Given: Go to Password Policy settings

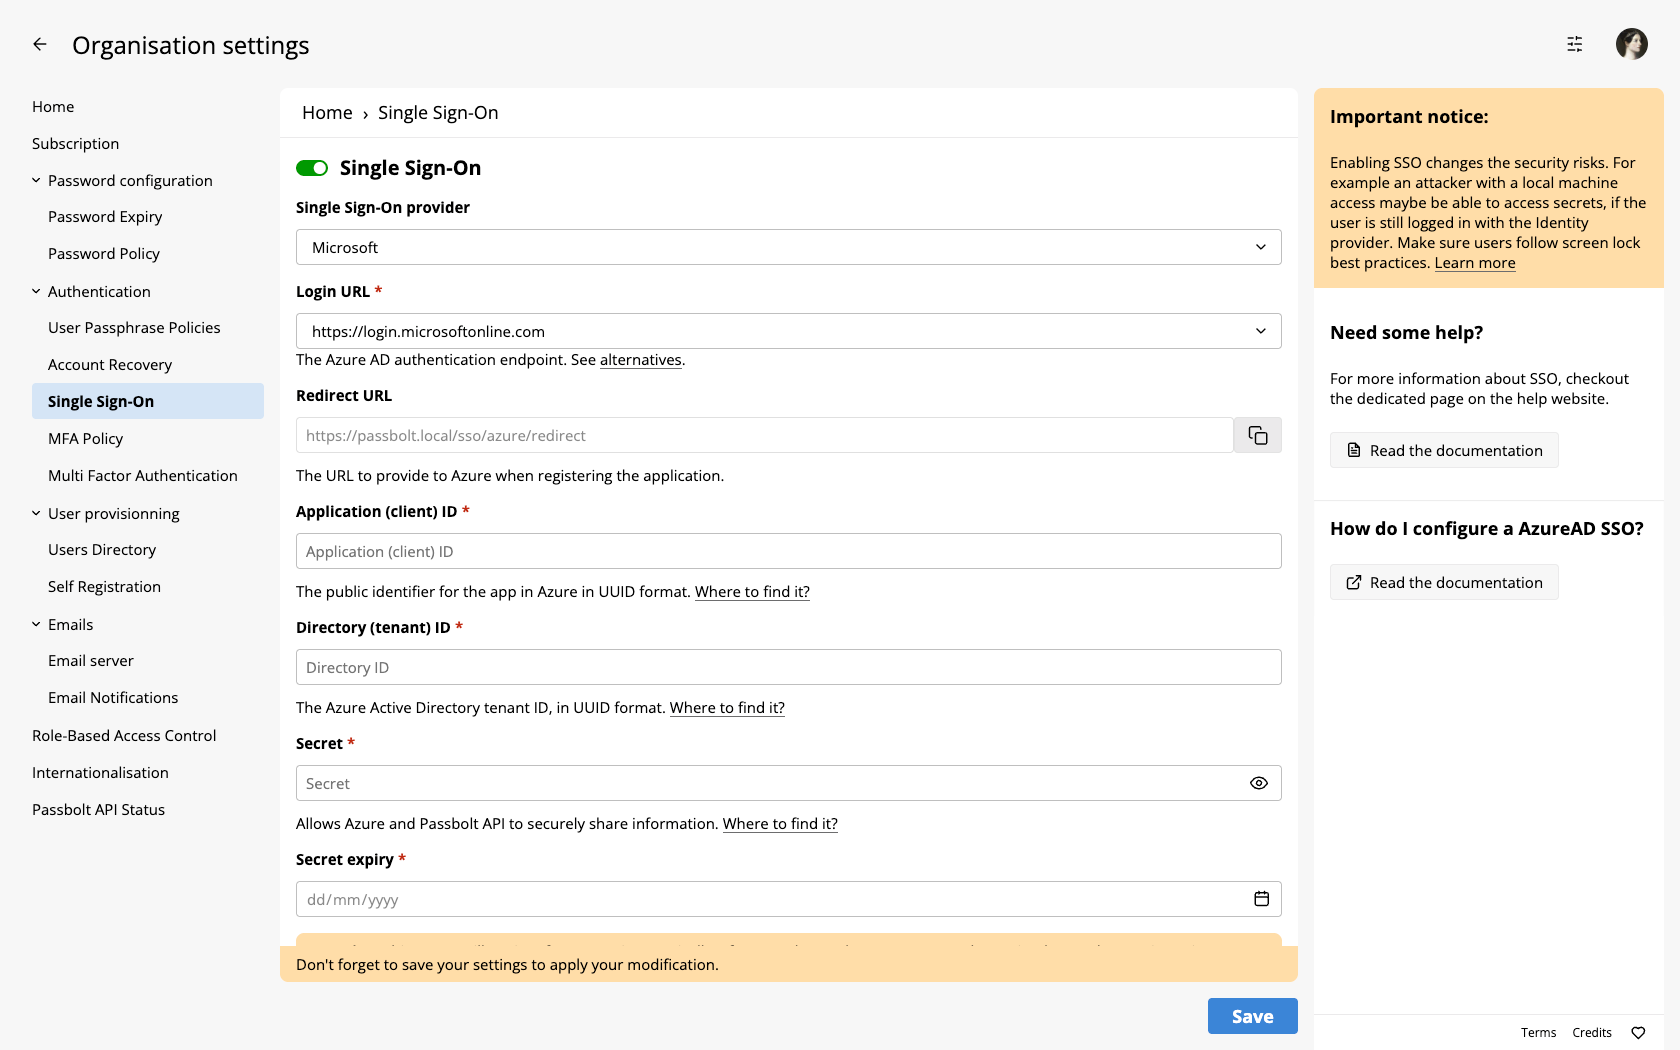Looking at the screenshot, I should coord(104,254).
